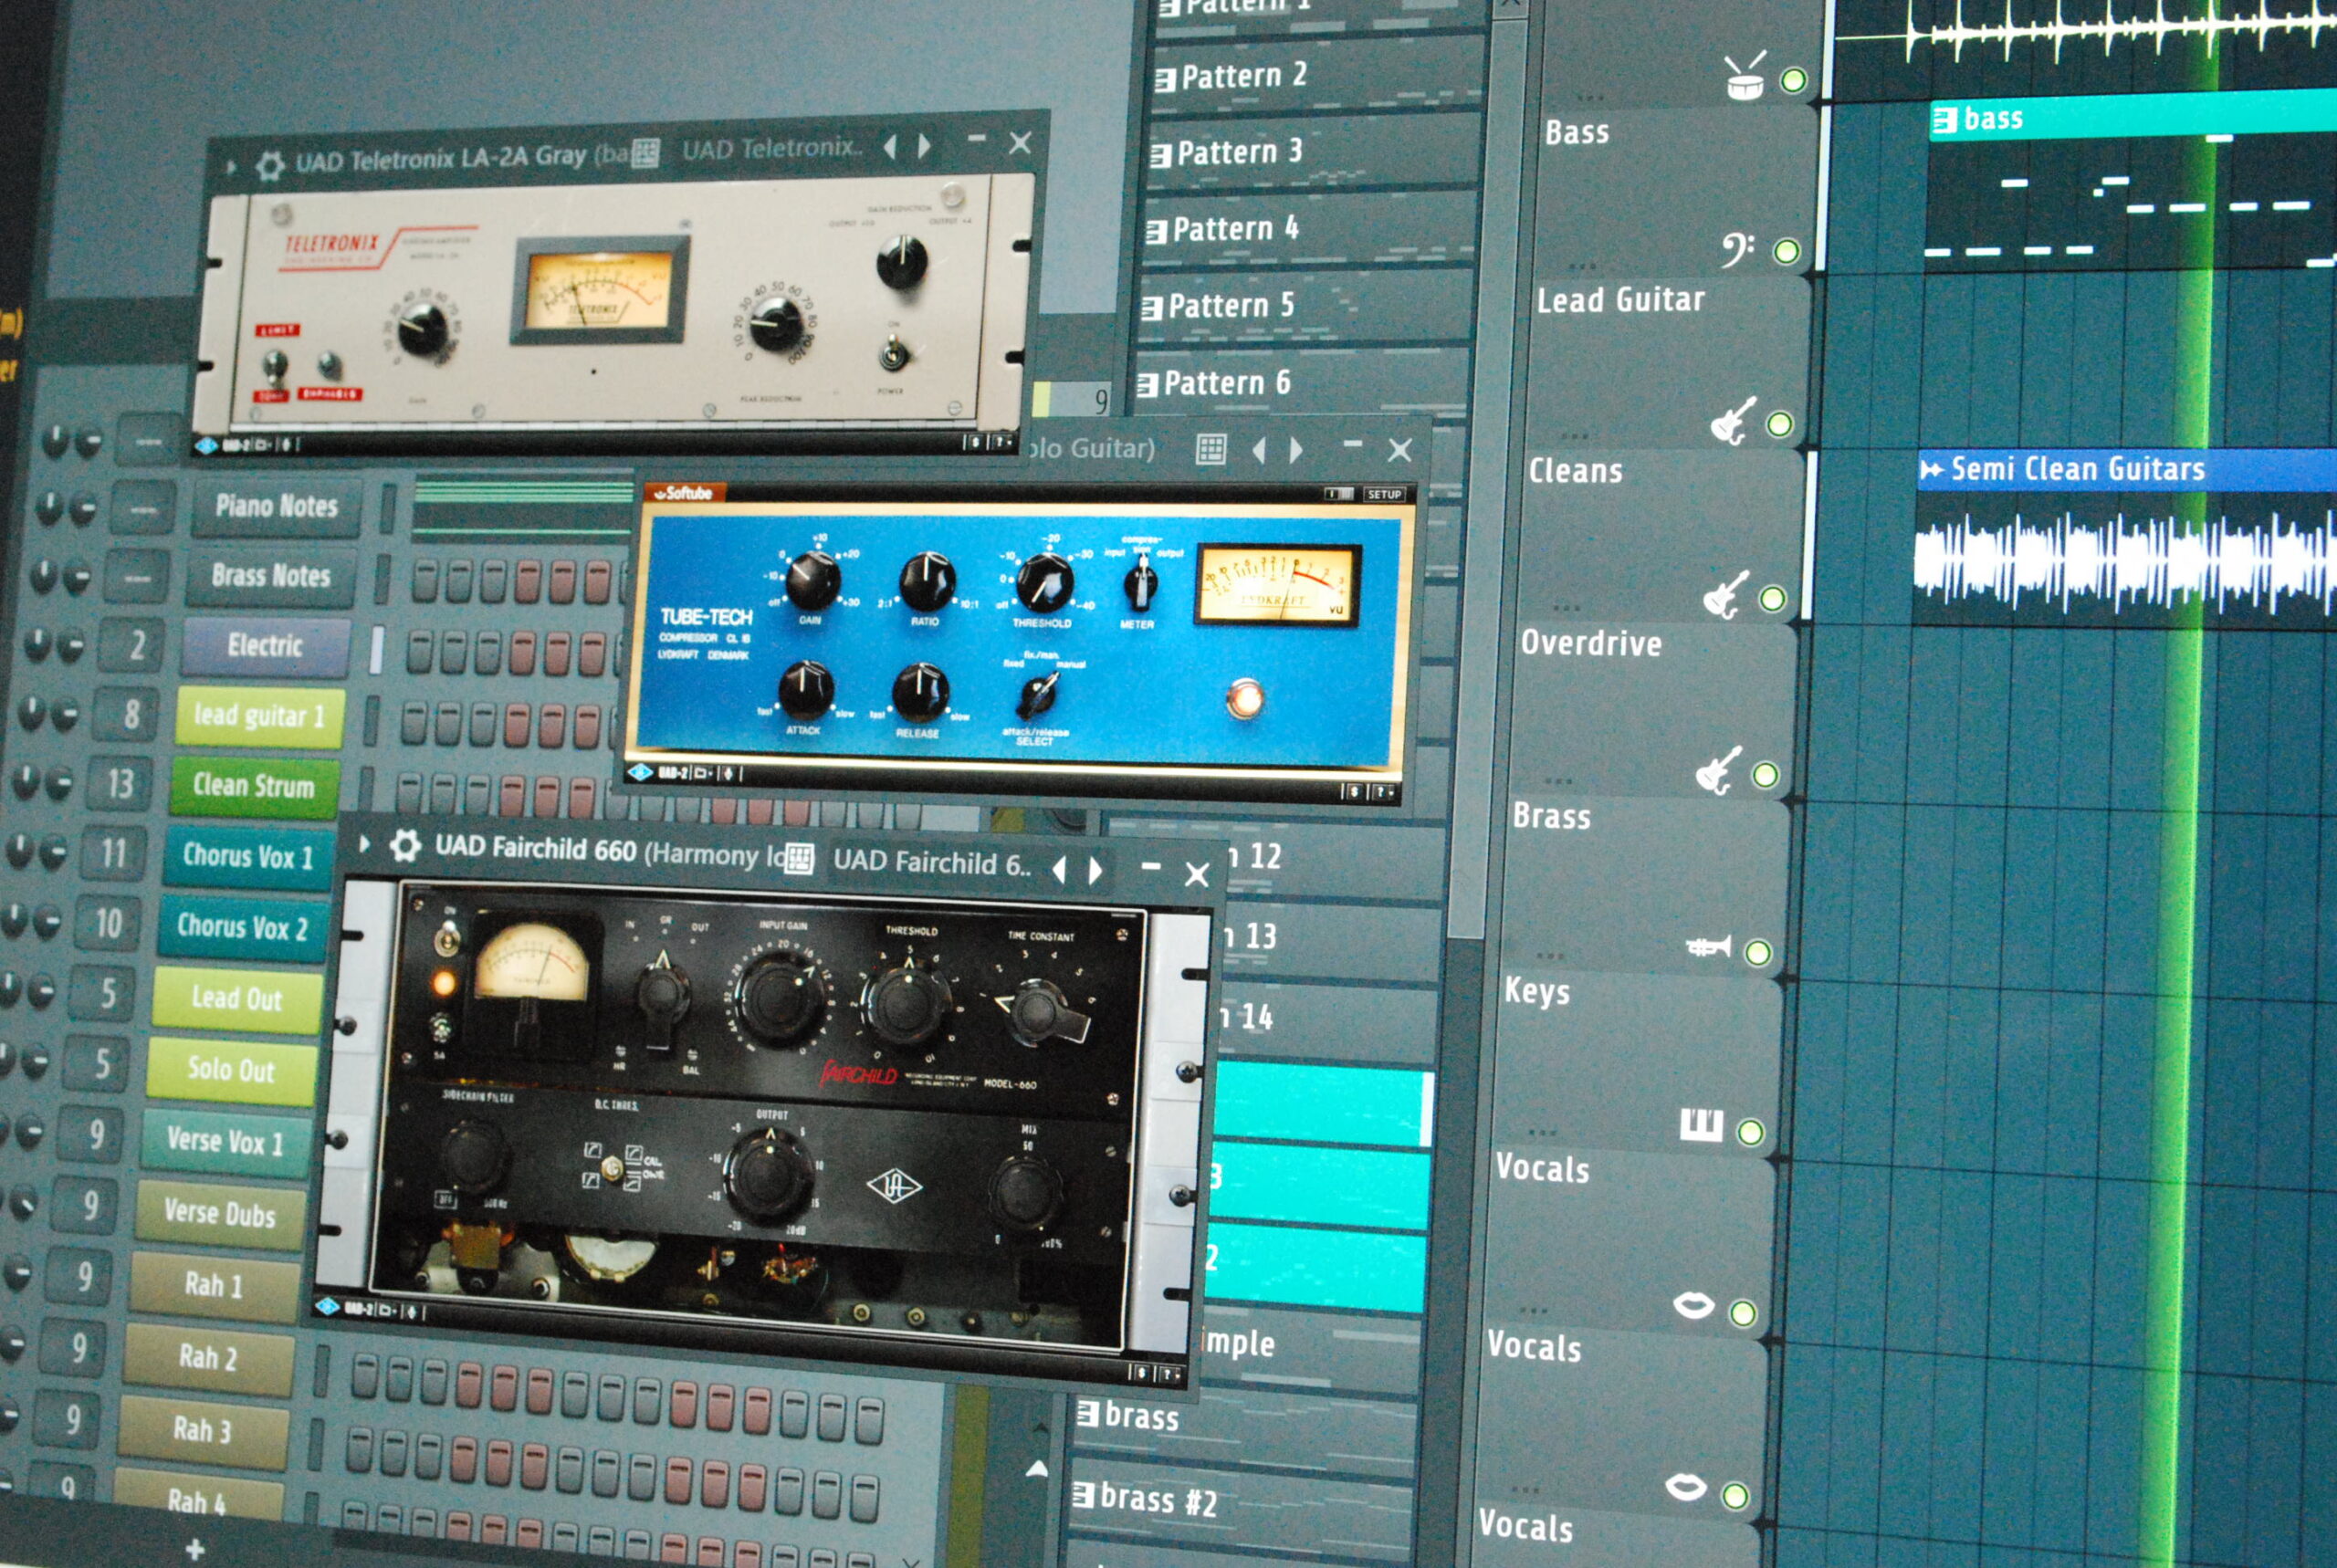Click lips icon on second Vocals track
This screenshot has height=1568, width=2337.
click(x=1686, y=1487)
